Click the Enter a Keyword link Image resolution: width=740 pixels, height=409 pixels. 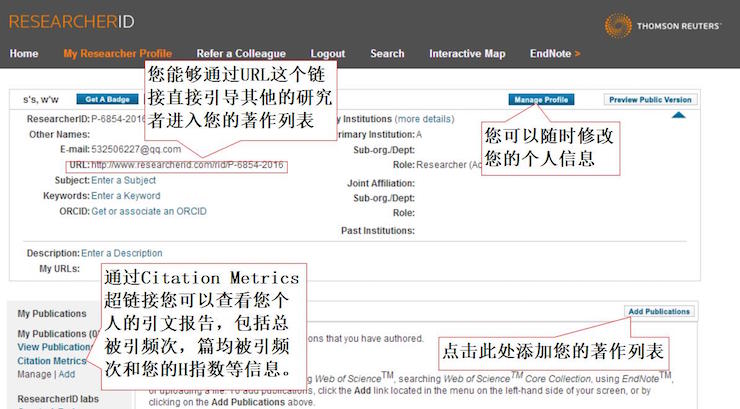pos(126,196)
